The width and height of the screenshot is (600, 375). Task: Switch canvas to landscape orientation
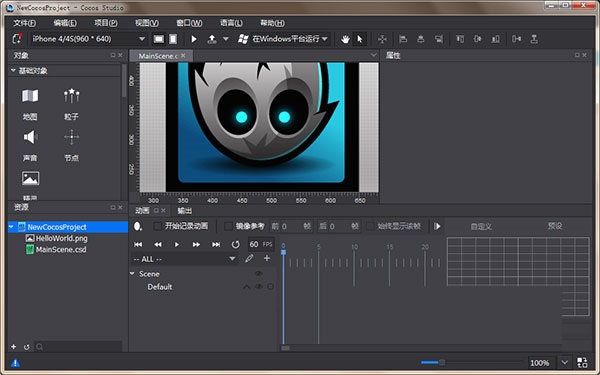pyautogui.click(x=158, y=39)
